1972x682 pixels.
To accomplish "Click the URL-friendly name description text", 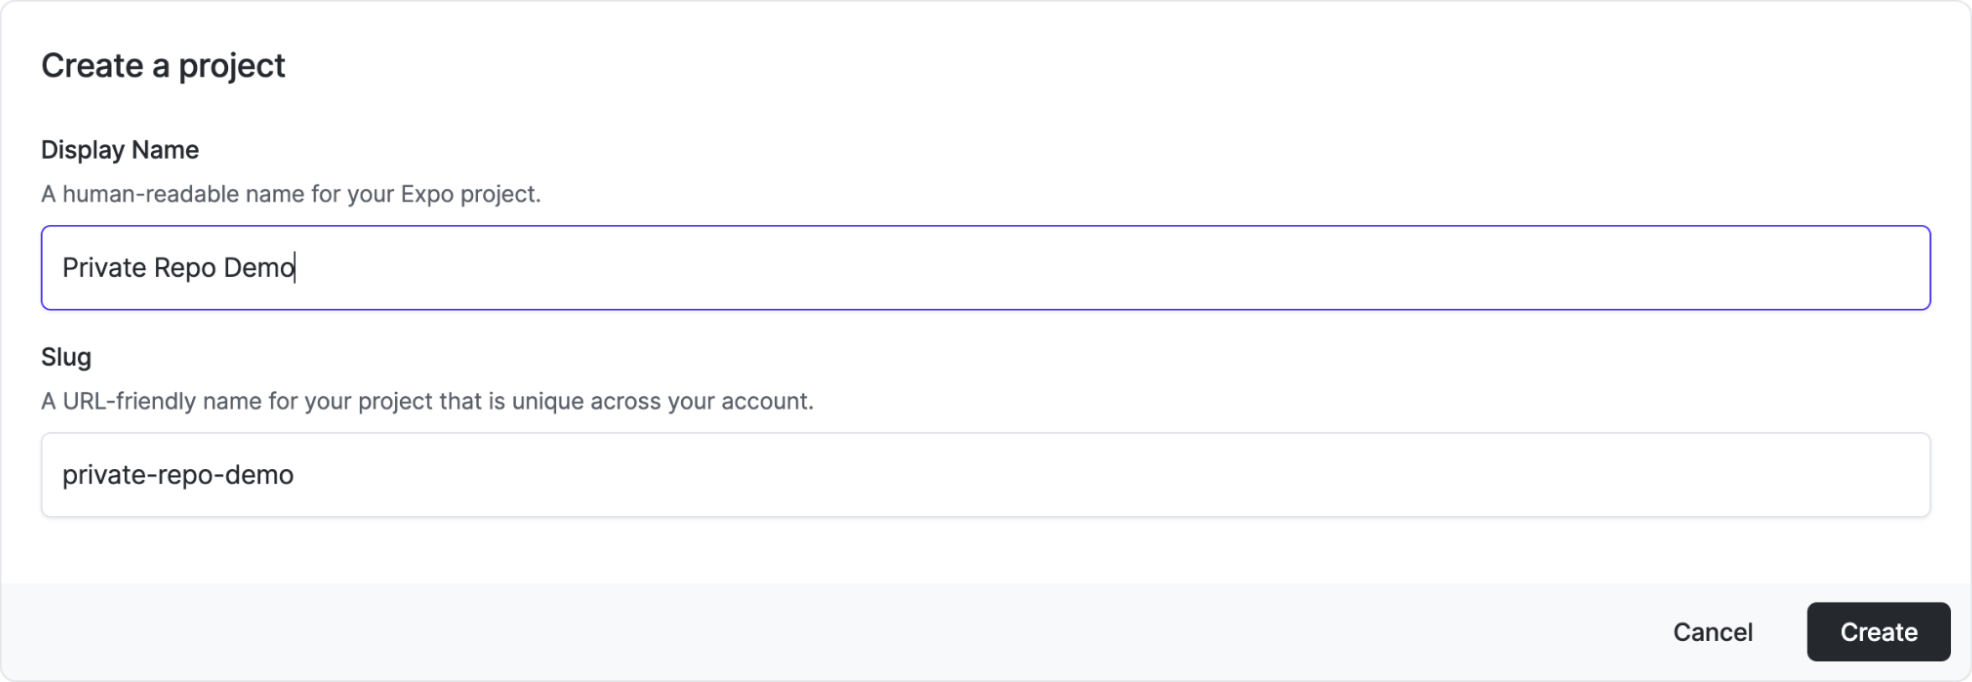I will [427, 401].
